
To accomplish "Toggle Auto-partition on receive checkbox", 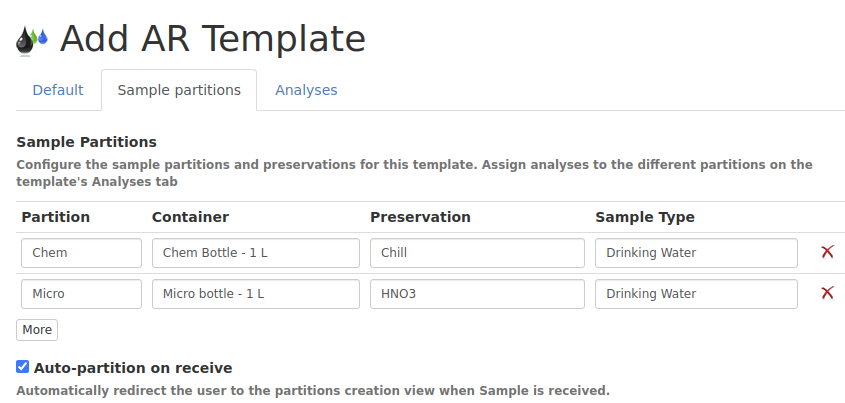I will tap(23, 367).
